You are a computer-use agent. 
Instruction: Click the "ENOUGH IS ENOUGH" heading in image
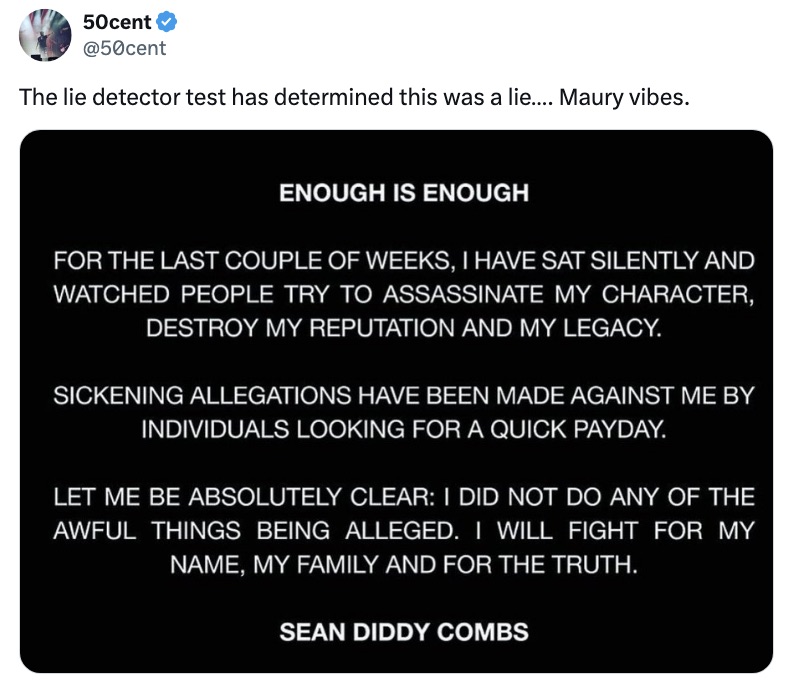tap(403, 192)
